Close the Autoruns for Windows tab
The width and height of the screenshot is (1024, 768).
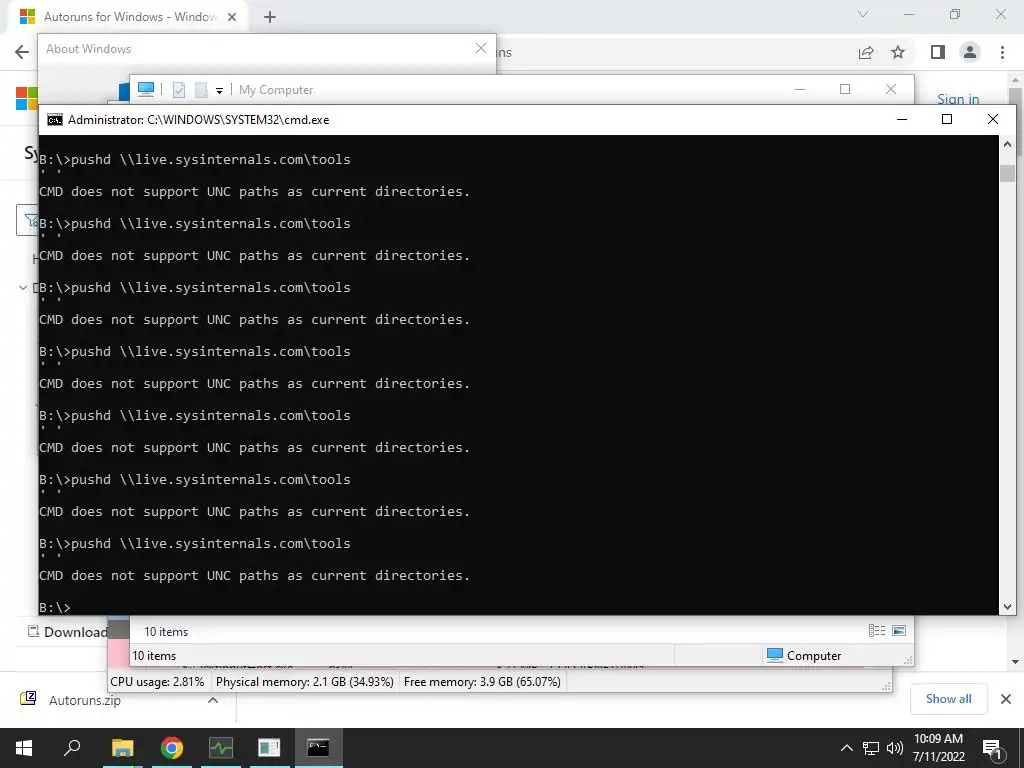tap(232, 17)
